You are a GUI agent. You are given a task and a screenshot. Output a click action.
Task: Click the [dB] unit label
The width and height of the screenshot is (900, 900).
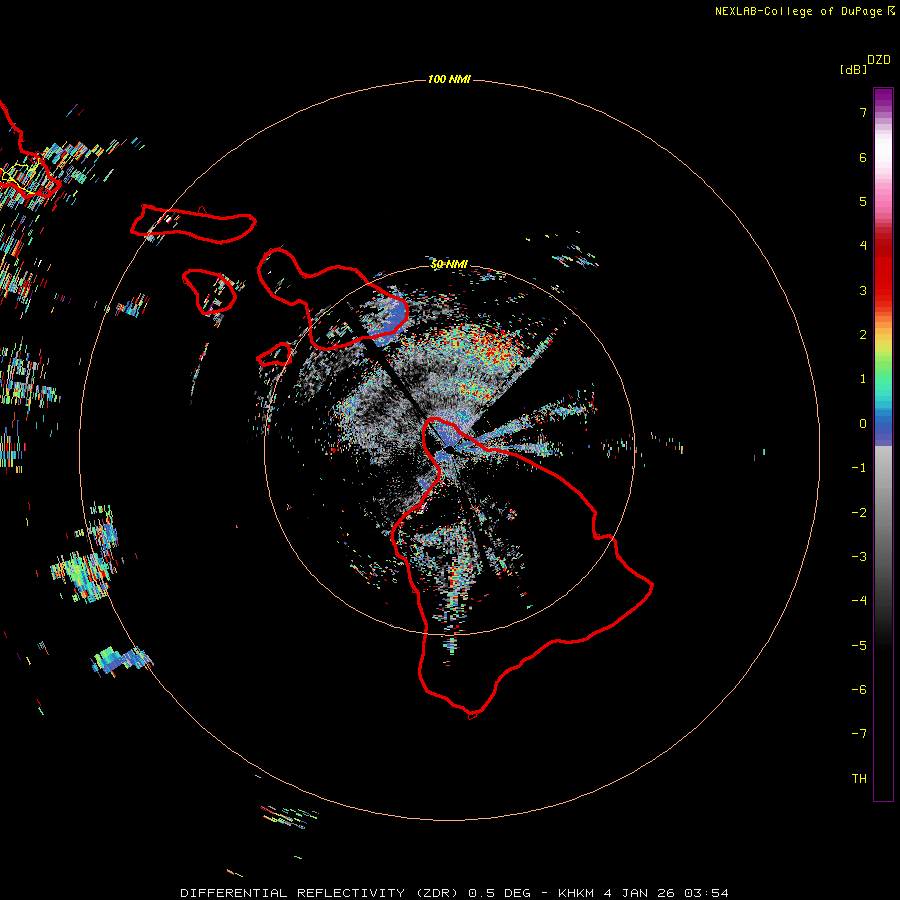click(853, 69)
